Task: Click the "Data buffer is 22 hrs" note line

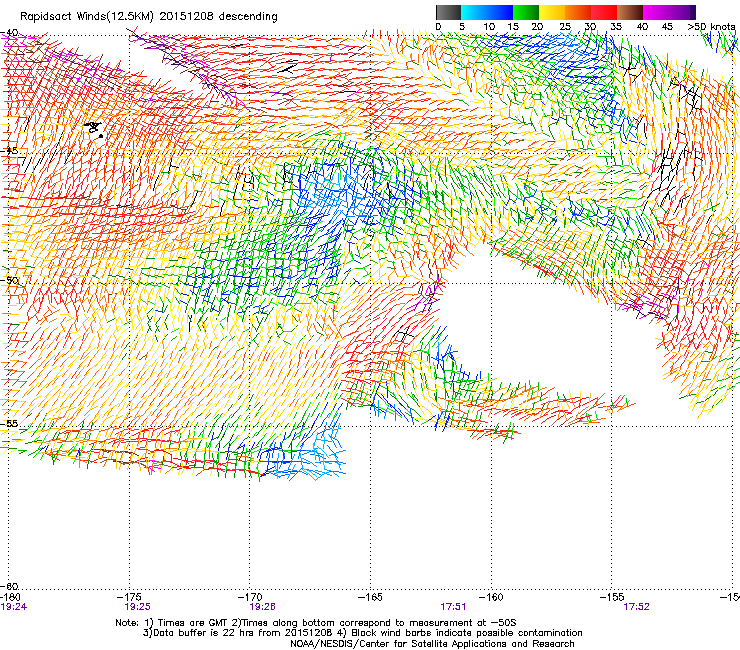Action: (362, 633)
